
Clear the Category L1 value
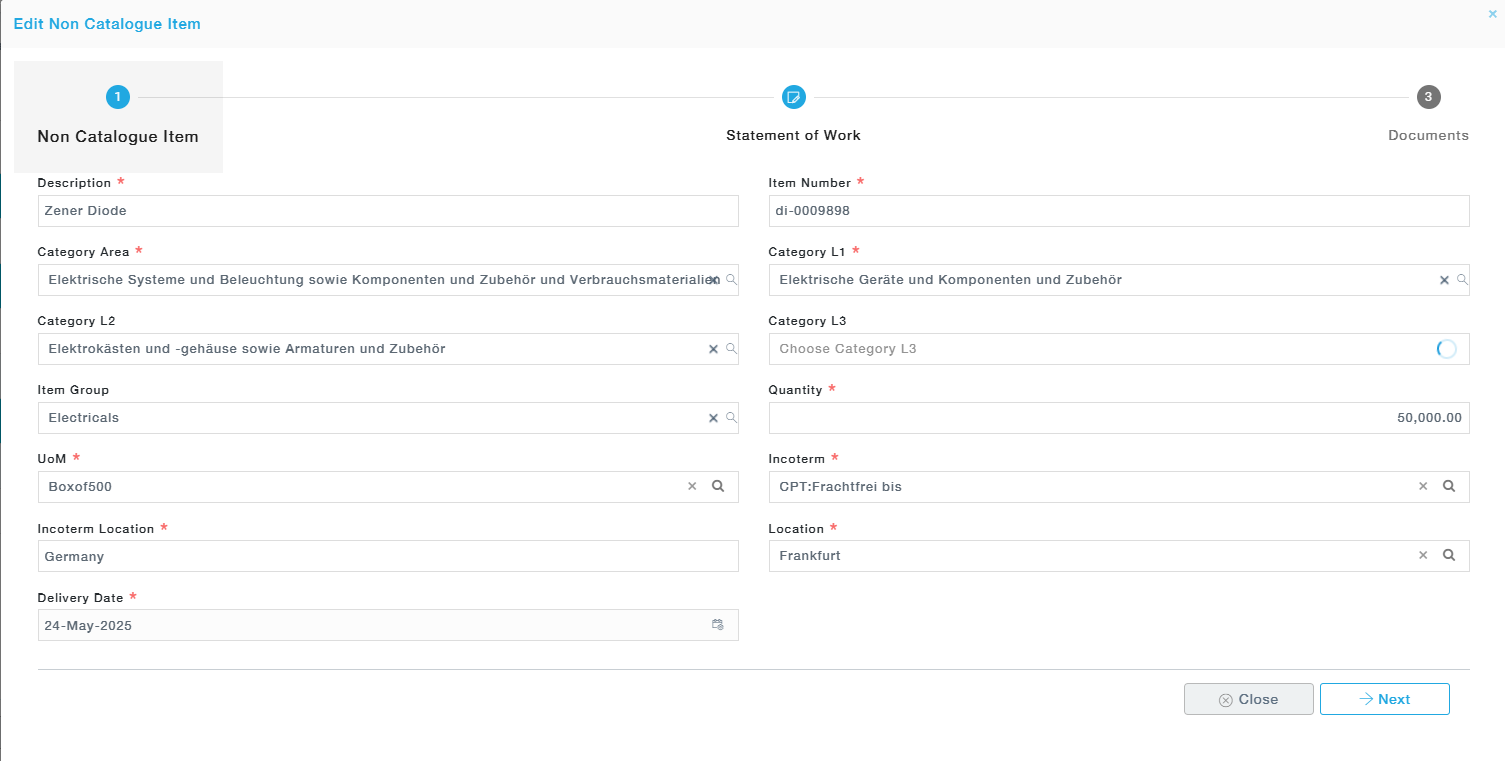[1444, 280]
